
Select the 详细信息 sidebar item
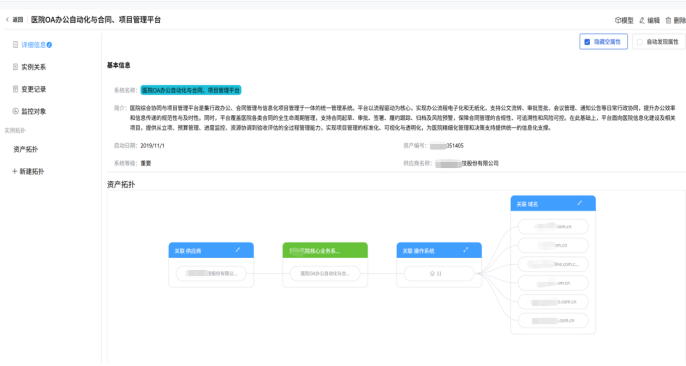(33, 45)
